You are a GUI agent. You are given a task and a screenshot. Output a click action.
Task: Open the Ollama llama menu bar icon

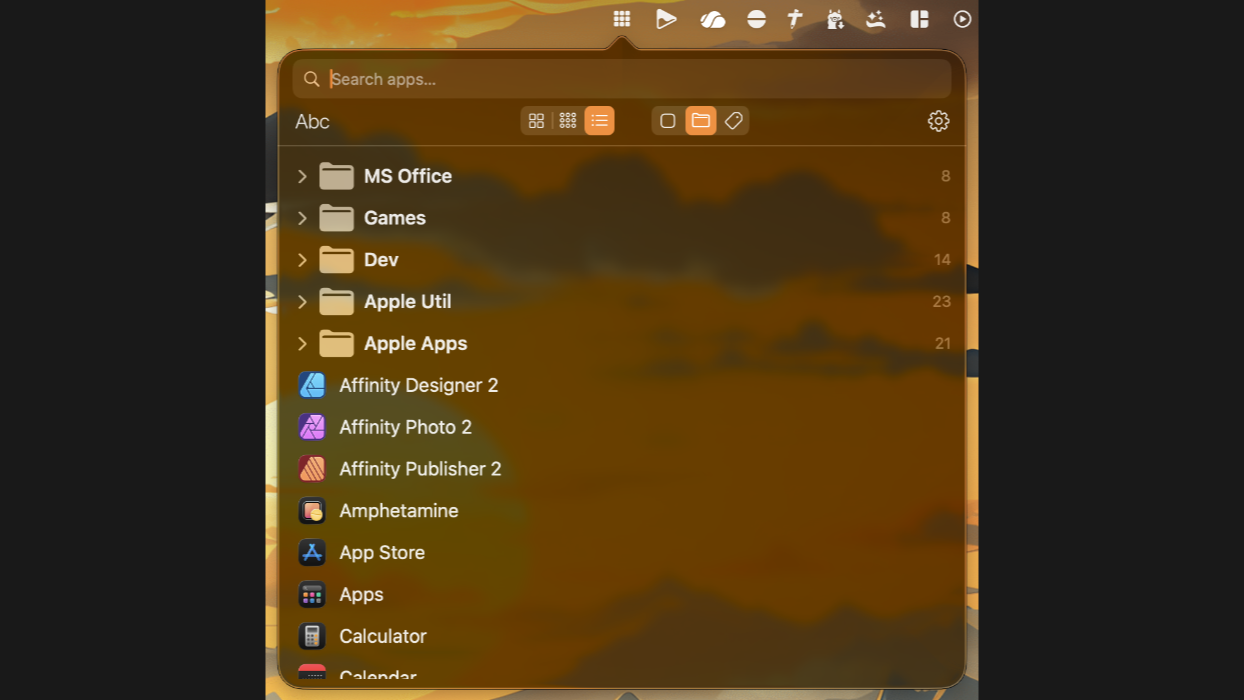[x=836, y=18]
